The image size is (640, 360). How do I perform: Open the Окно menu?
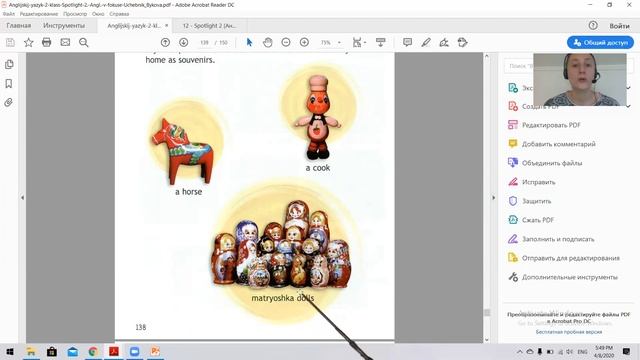coord(98,14)
